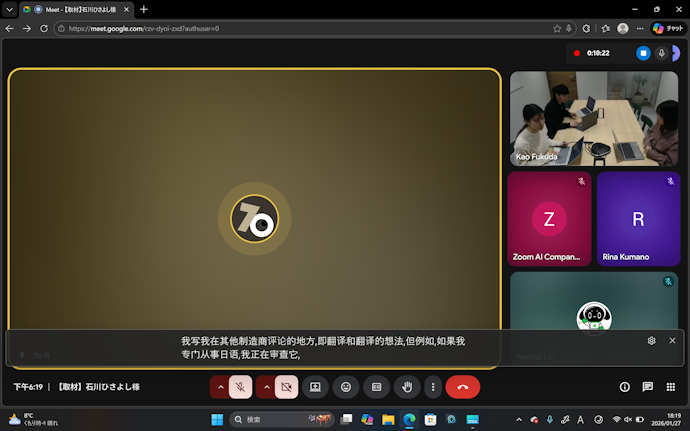Toggle closed captions CC button
Screen dimensions: 690x431
pyautogui.click(x=377, y=387)
